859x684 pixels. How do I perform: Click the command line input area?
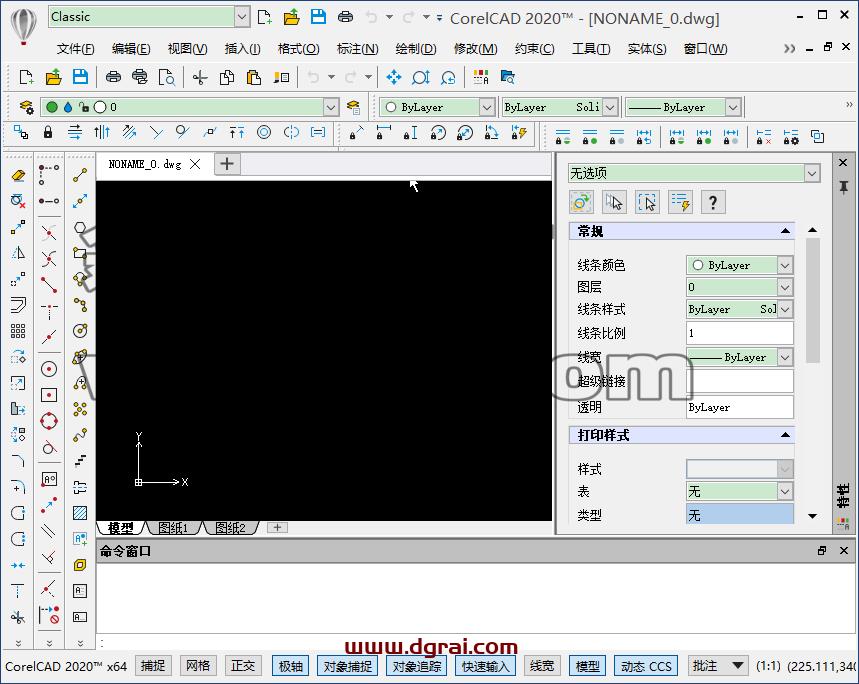tap(477, 643)
